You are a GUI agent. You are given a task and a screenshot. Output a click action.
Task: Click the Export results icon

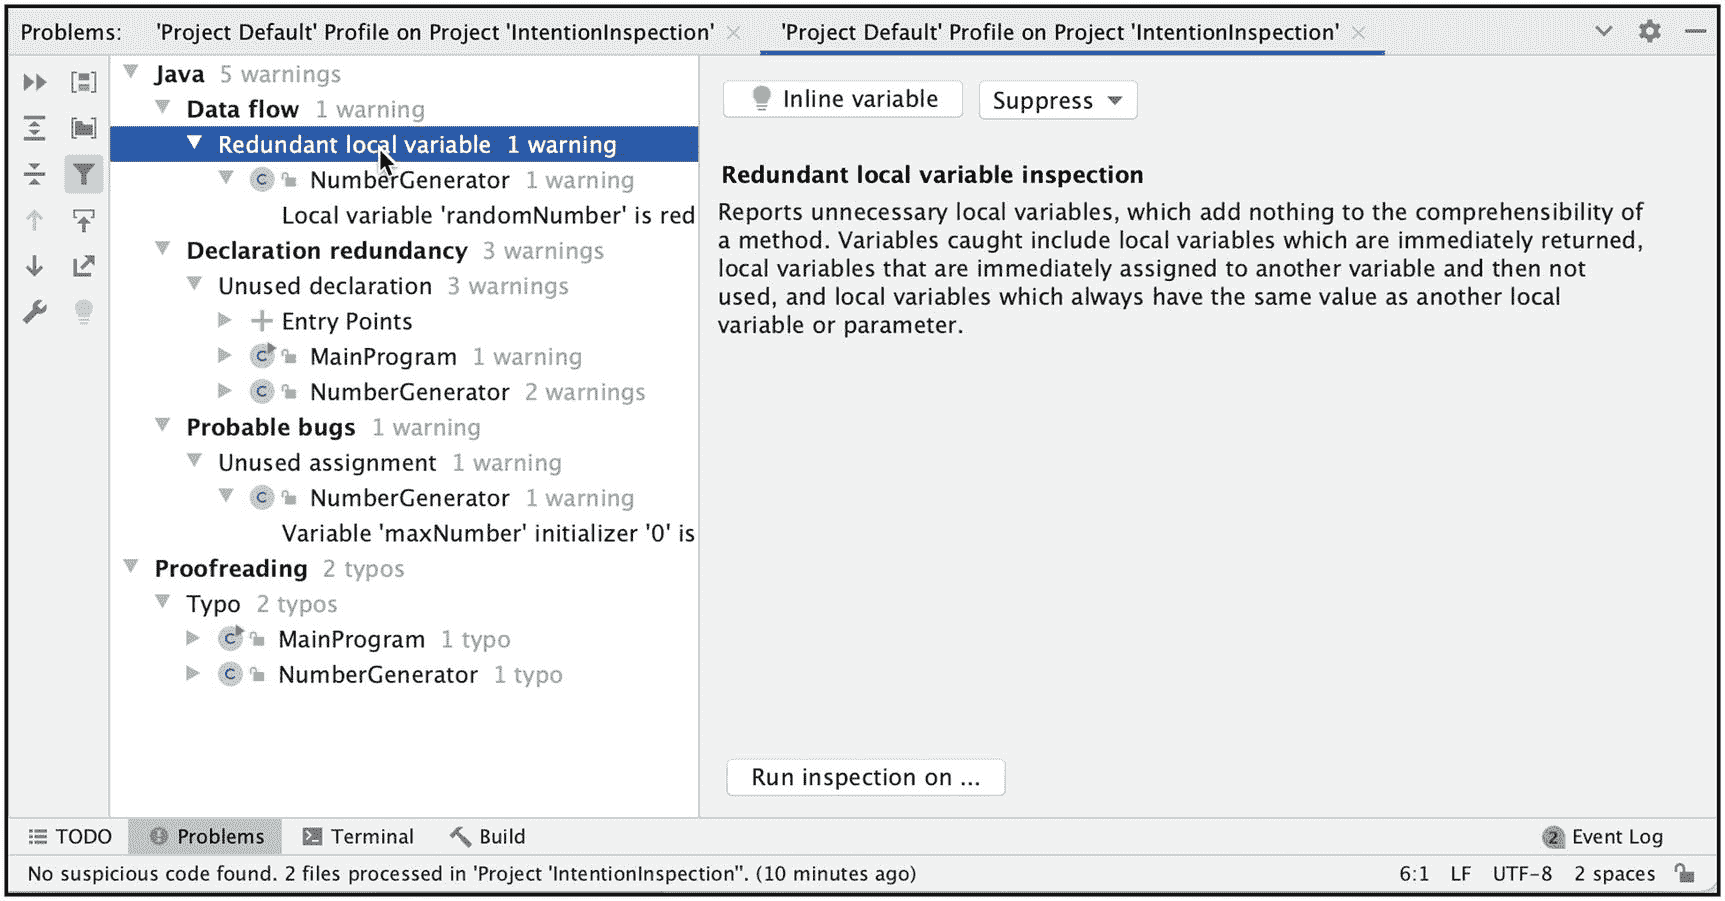[x=84, y=266]
